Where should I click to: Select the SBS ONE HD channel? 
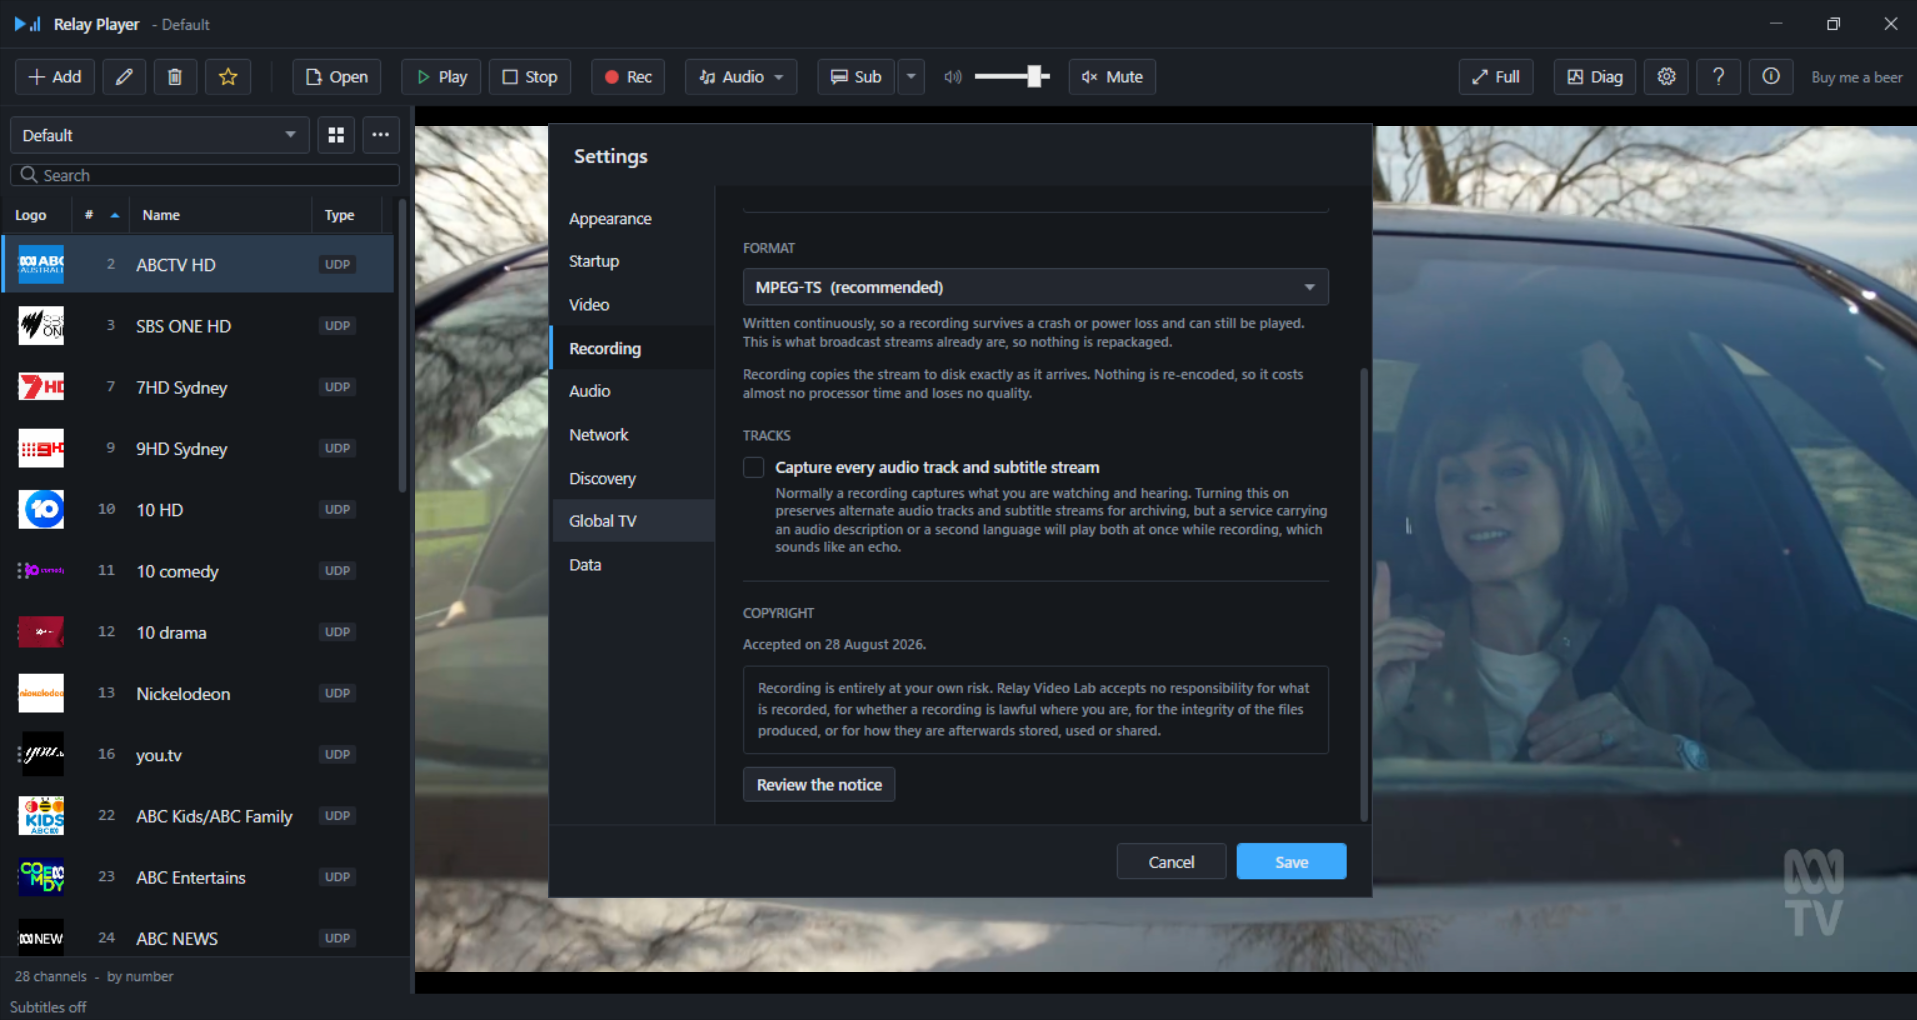point(198,326)
